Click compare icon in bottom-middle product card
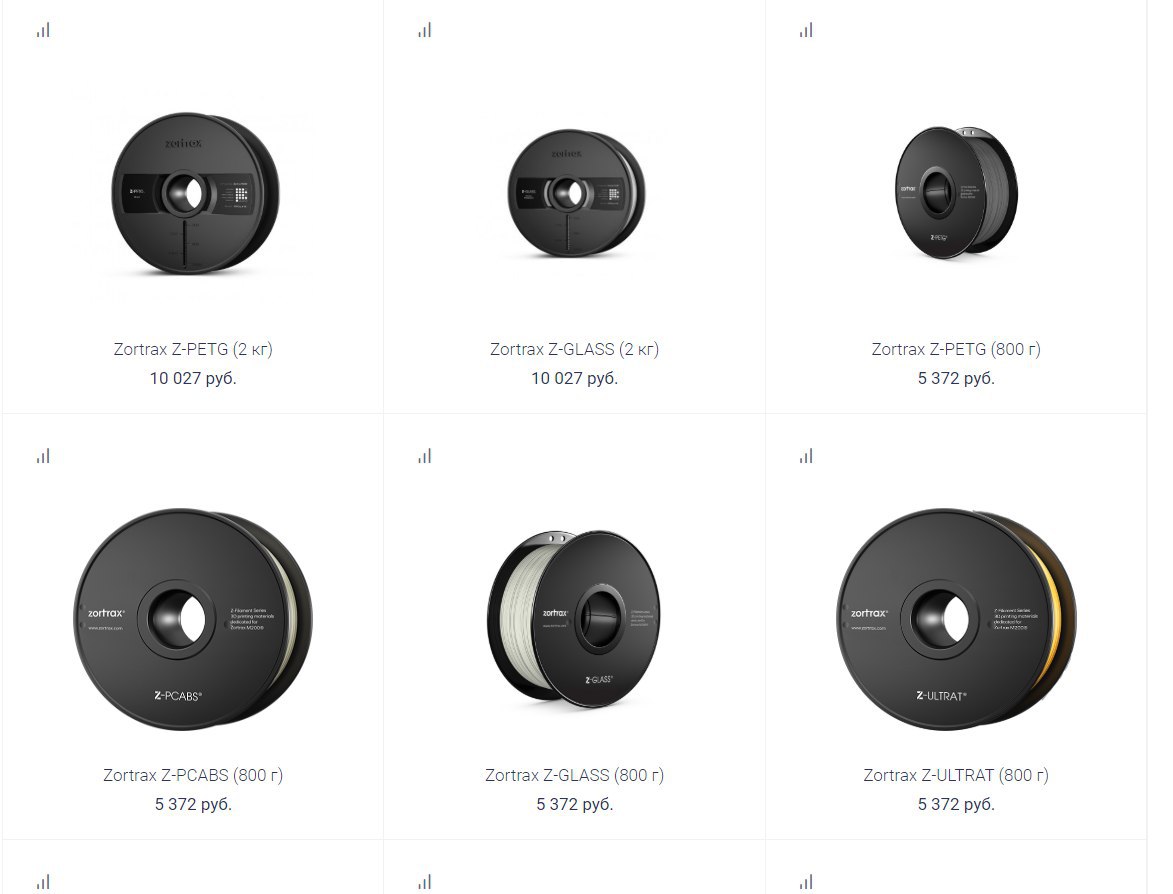Image resolution: width=1173 pixels, height=894 pixels. pos(425,882)
